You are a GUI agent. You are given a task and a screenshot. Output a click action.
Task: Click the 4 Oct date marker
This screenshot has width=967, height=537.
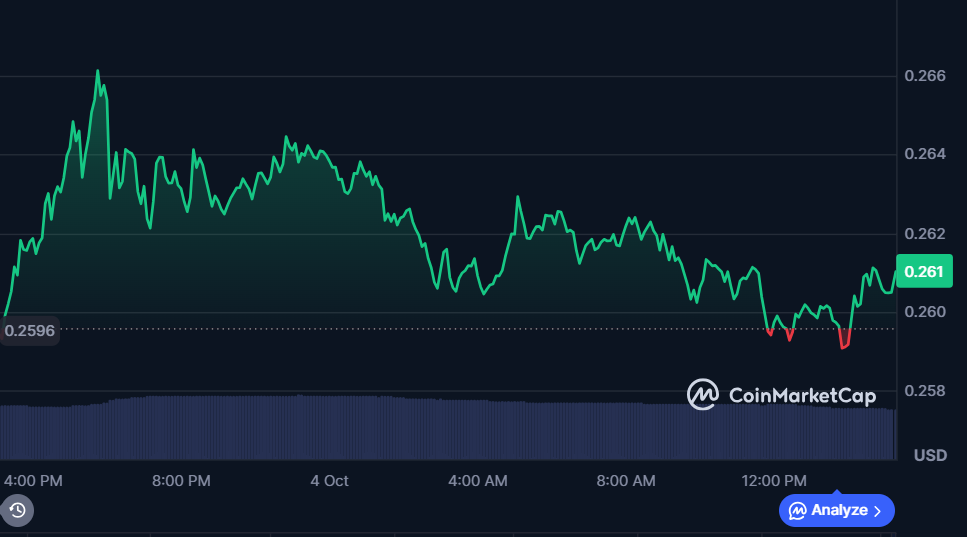click(329, 481)
